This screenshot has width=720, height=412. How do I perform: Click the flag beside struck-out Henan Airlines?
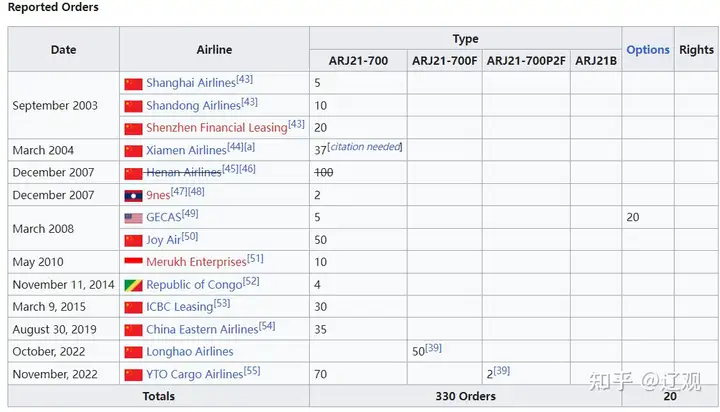point(133,174)
